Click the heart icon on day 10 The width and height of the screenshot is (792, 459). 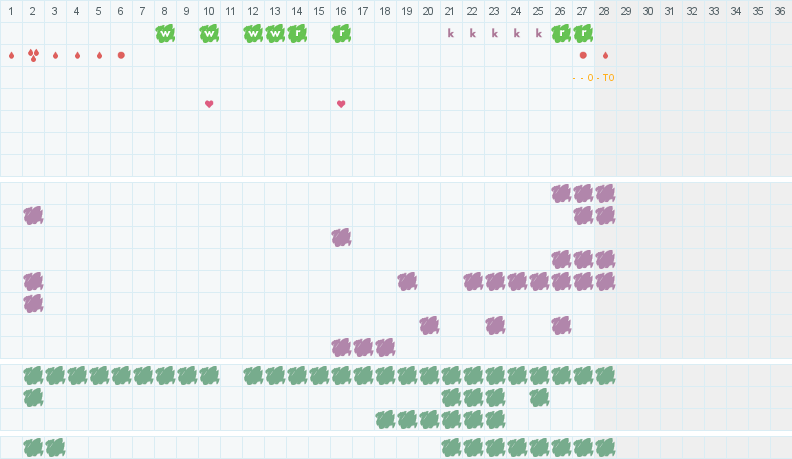(209, 104)
